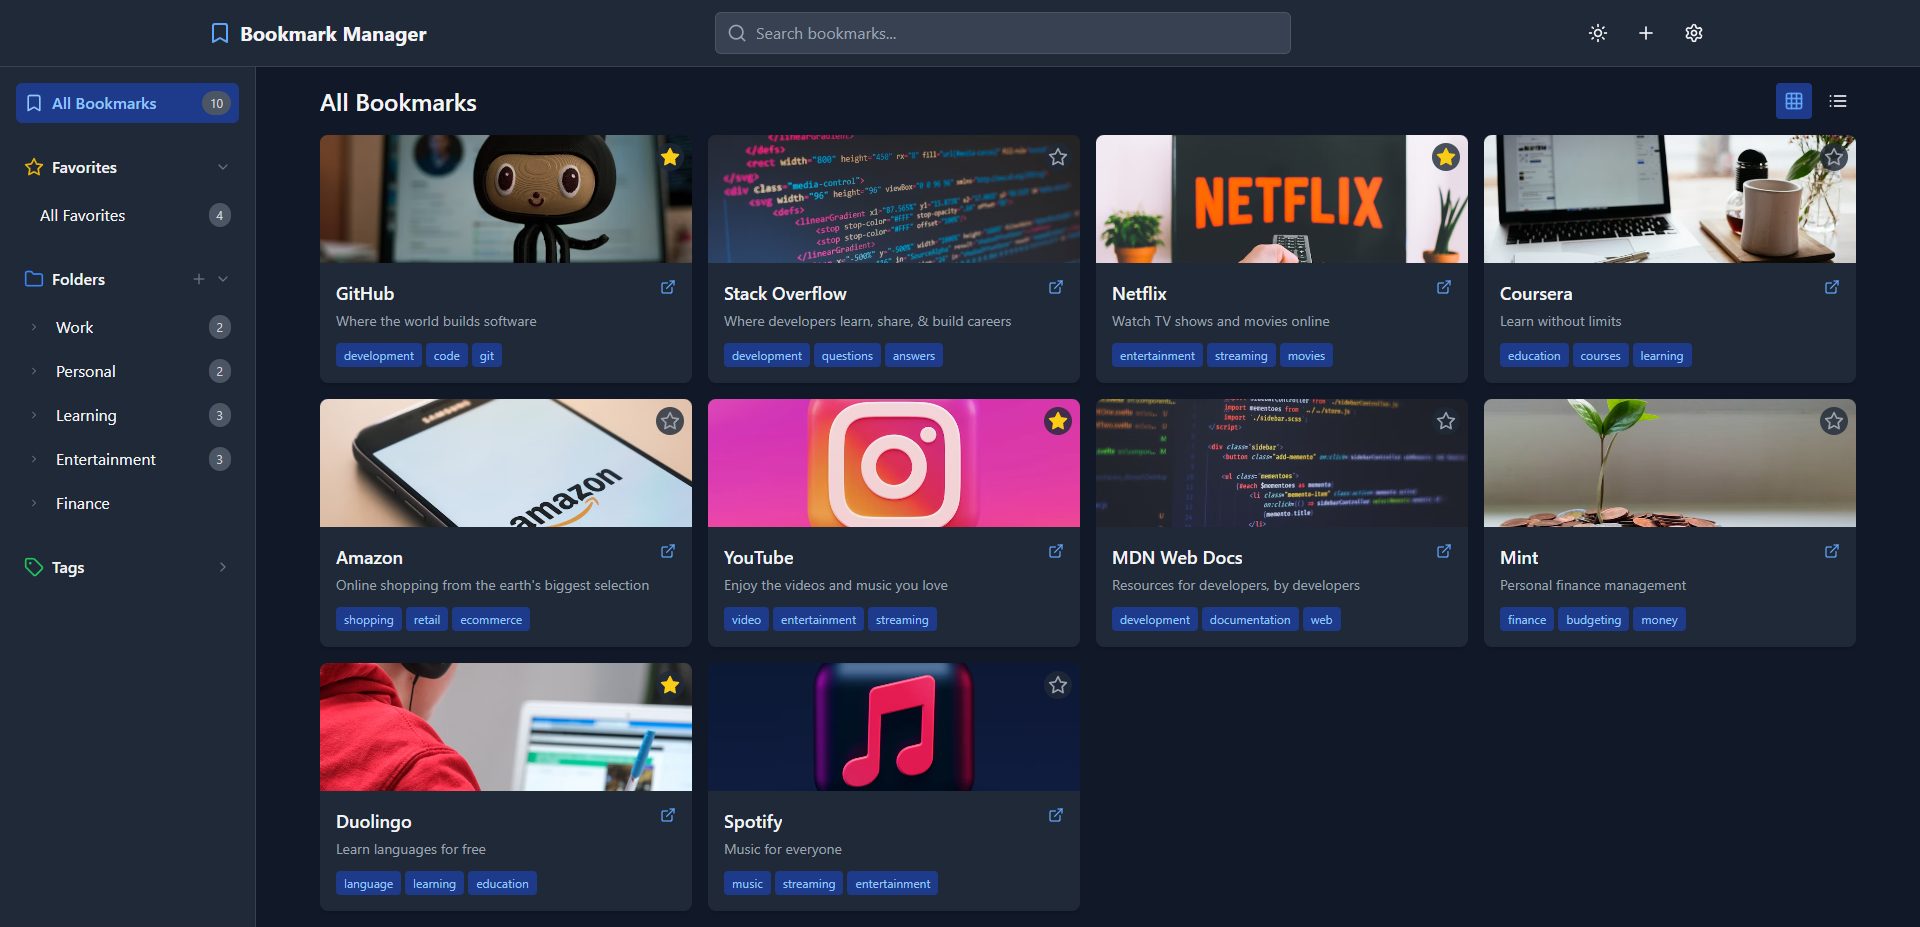Open Mint external link icon
Image resolution: width=1920 pixels, height=927 pixels.
[x=1832, y=551]
